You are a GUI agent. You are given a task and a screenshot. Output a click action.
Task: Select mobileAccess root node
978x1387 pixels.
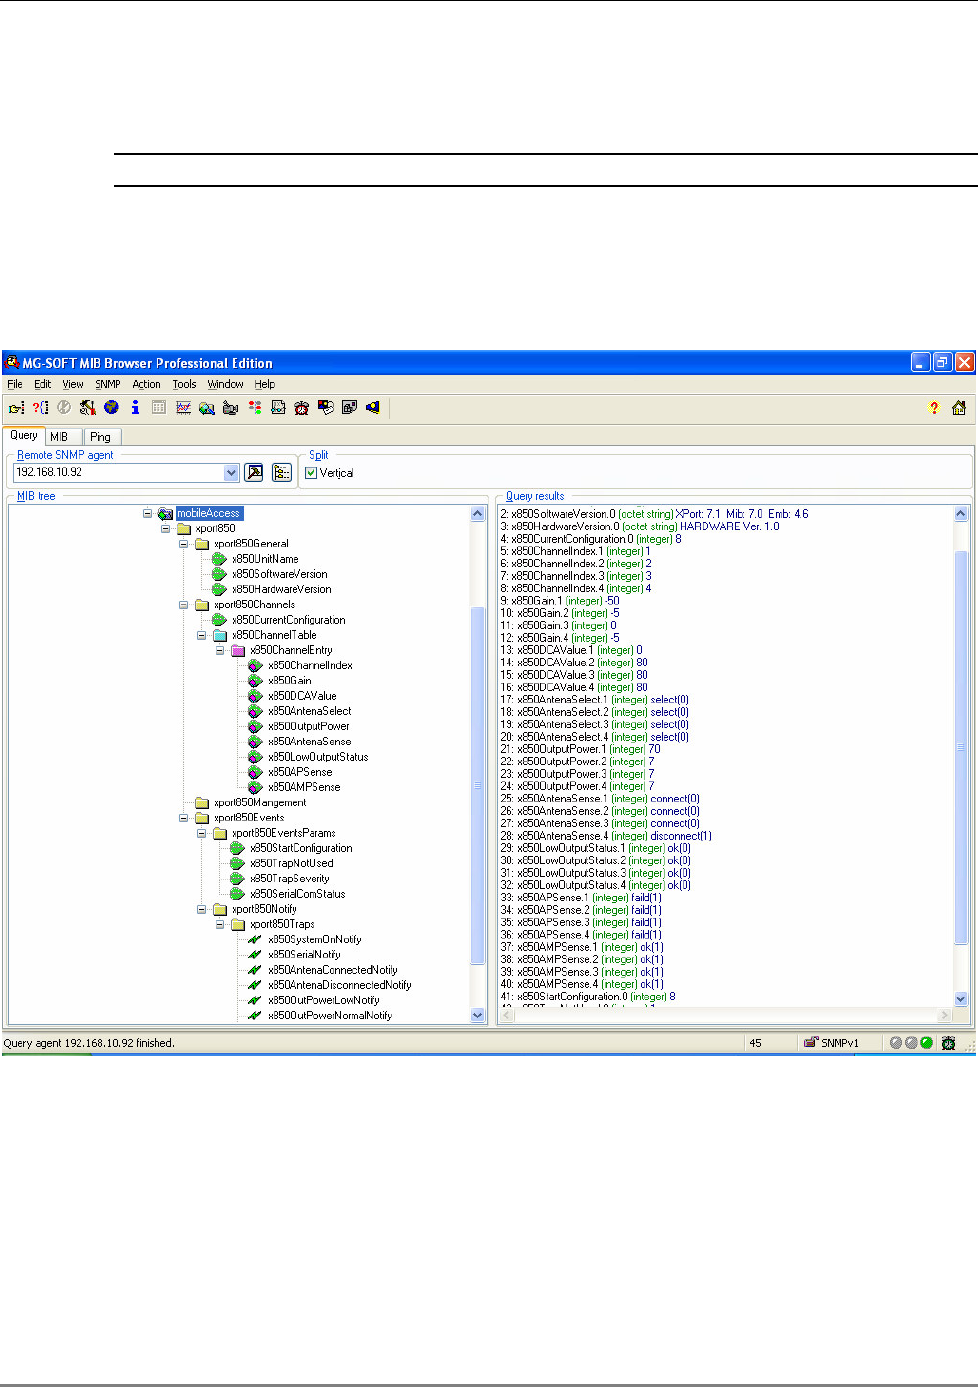point(208,513)
